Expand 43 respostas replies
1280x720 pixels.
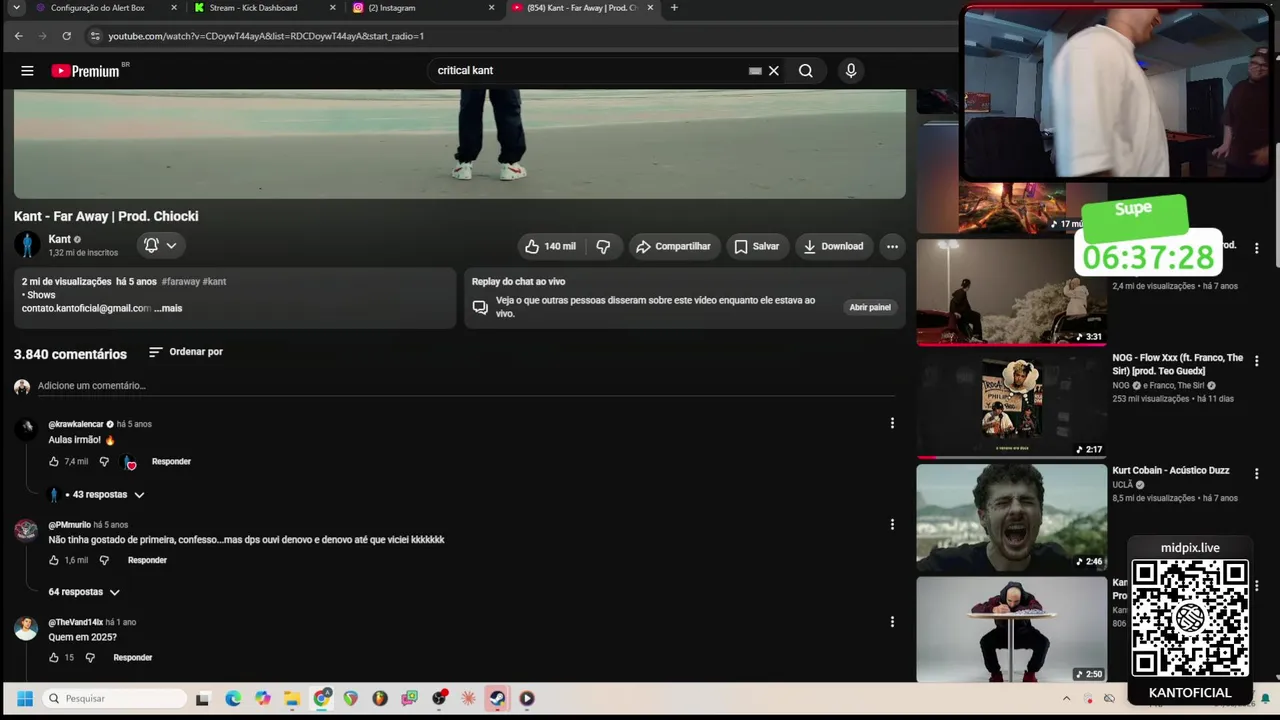[98, 494]
